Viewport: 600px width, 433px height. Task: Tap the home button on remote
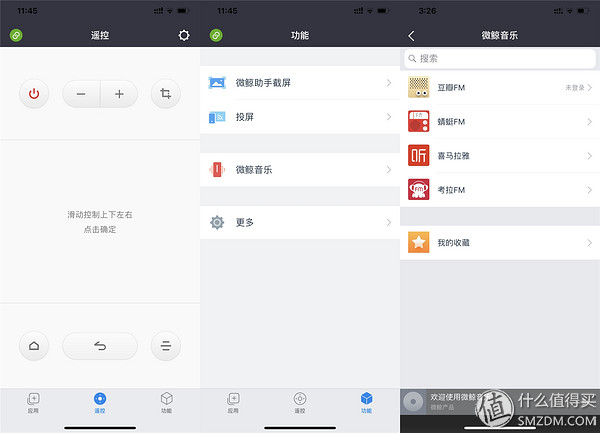pyautogui.click(x=34, y=346)
